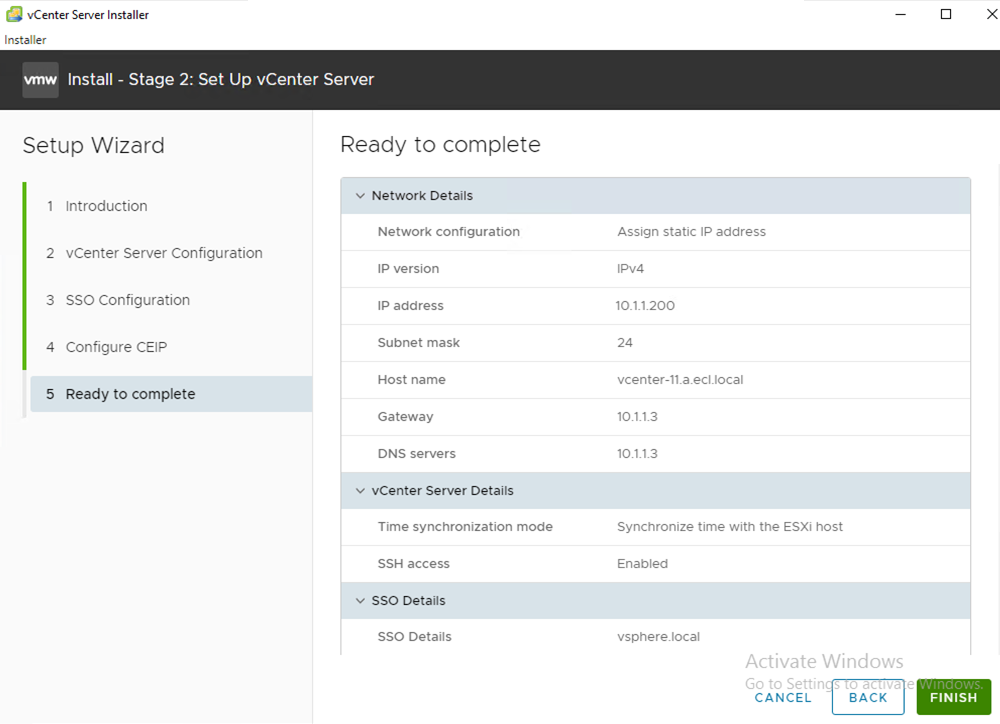Open the Installer menu
The width and height of the screenshot is (1000, 724).
point(26,40)
